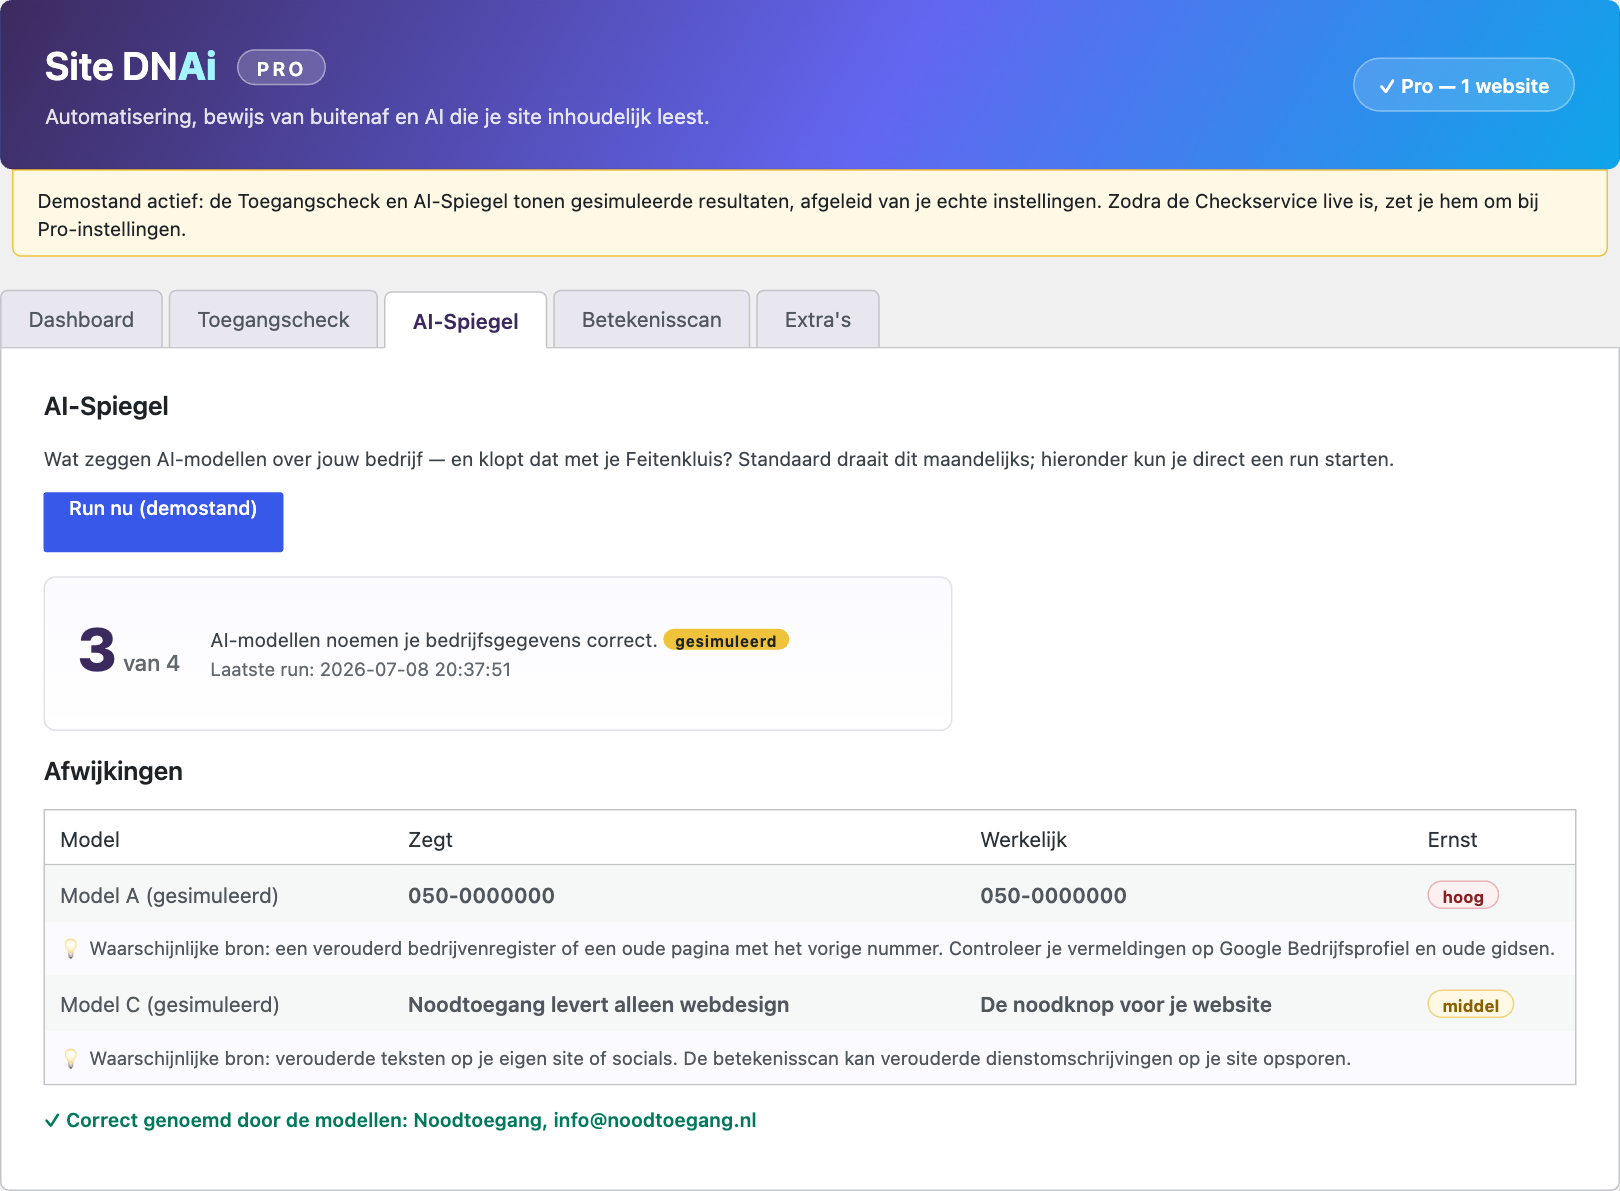Go to the Extra's tab

pyautogui.click(x=818, y=320)
